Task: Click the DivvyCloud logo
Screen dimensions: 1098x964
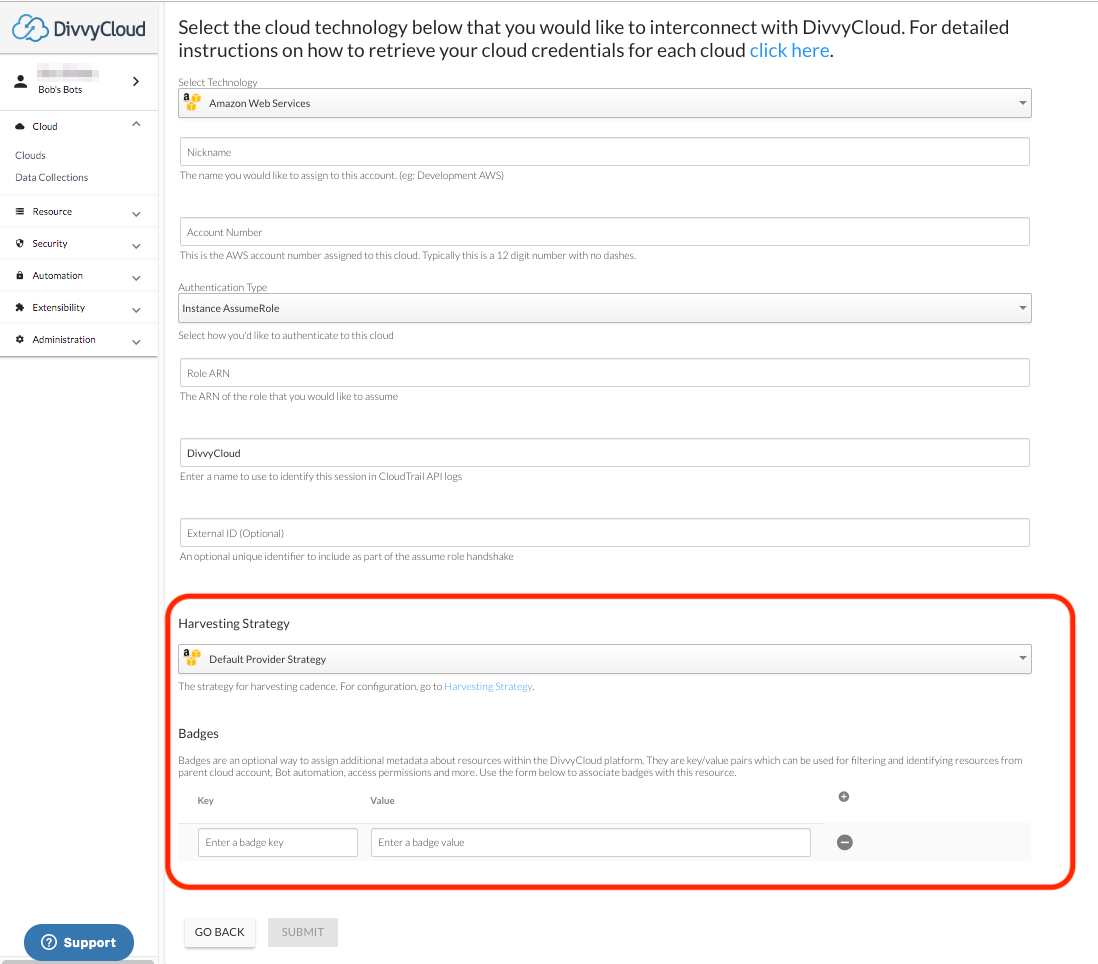Action: point(79,29)
